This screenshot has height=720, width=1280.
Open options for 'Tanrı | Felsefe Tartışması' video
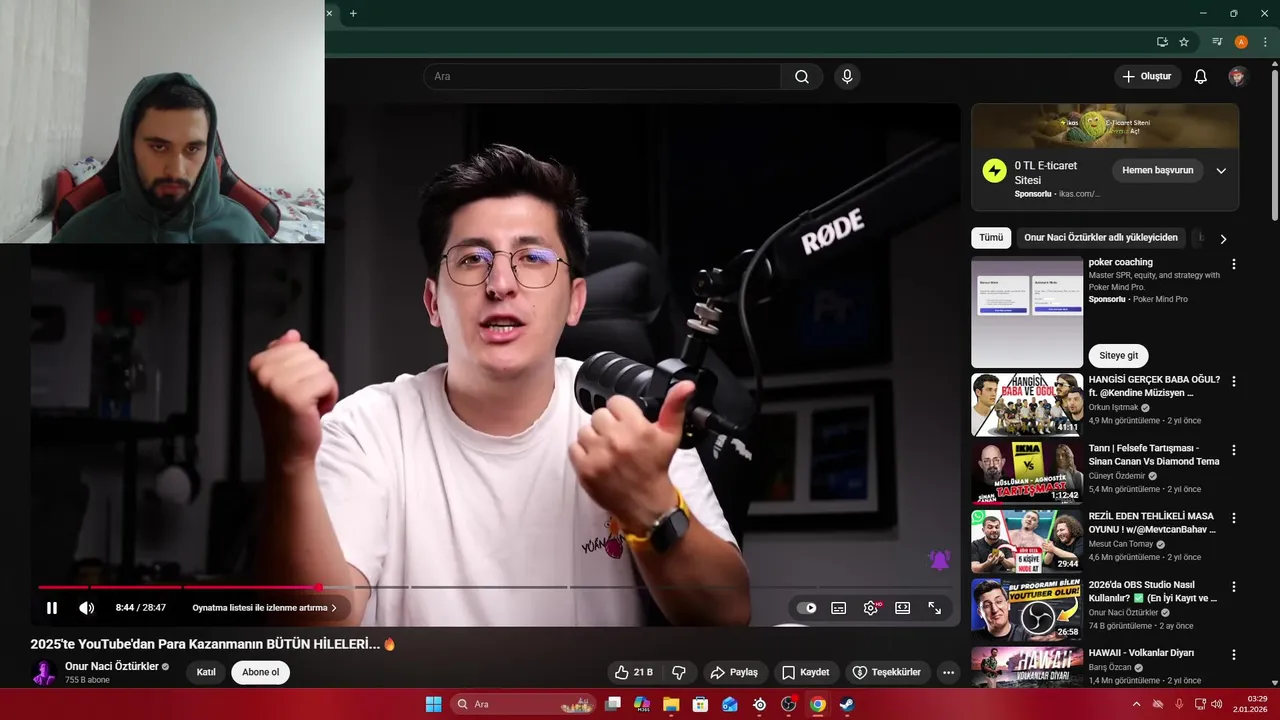click(x=1233, y=449)
